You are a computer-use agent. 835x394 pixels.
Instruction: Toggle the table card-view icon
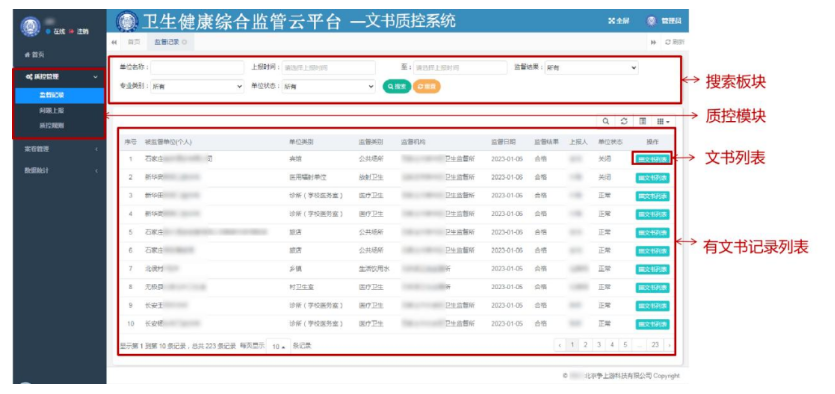642,121
